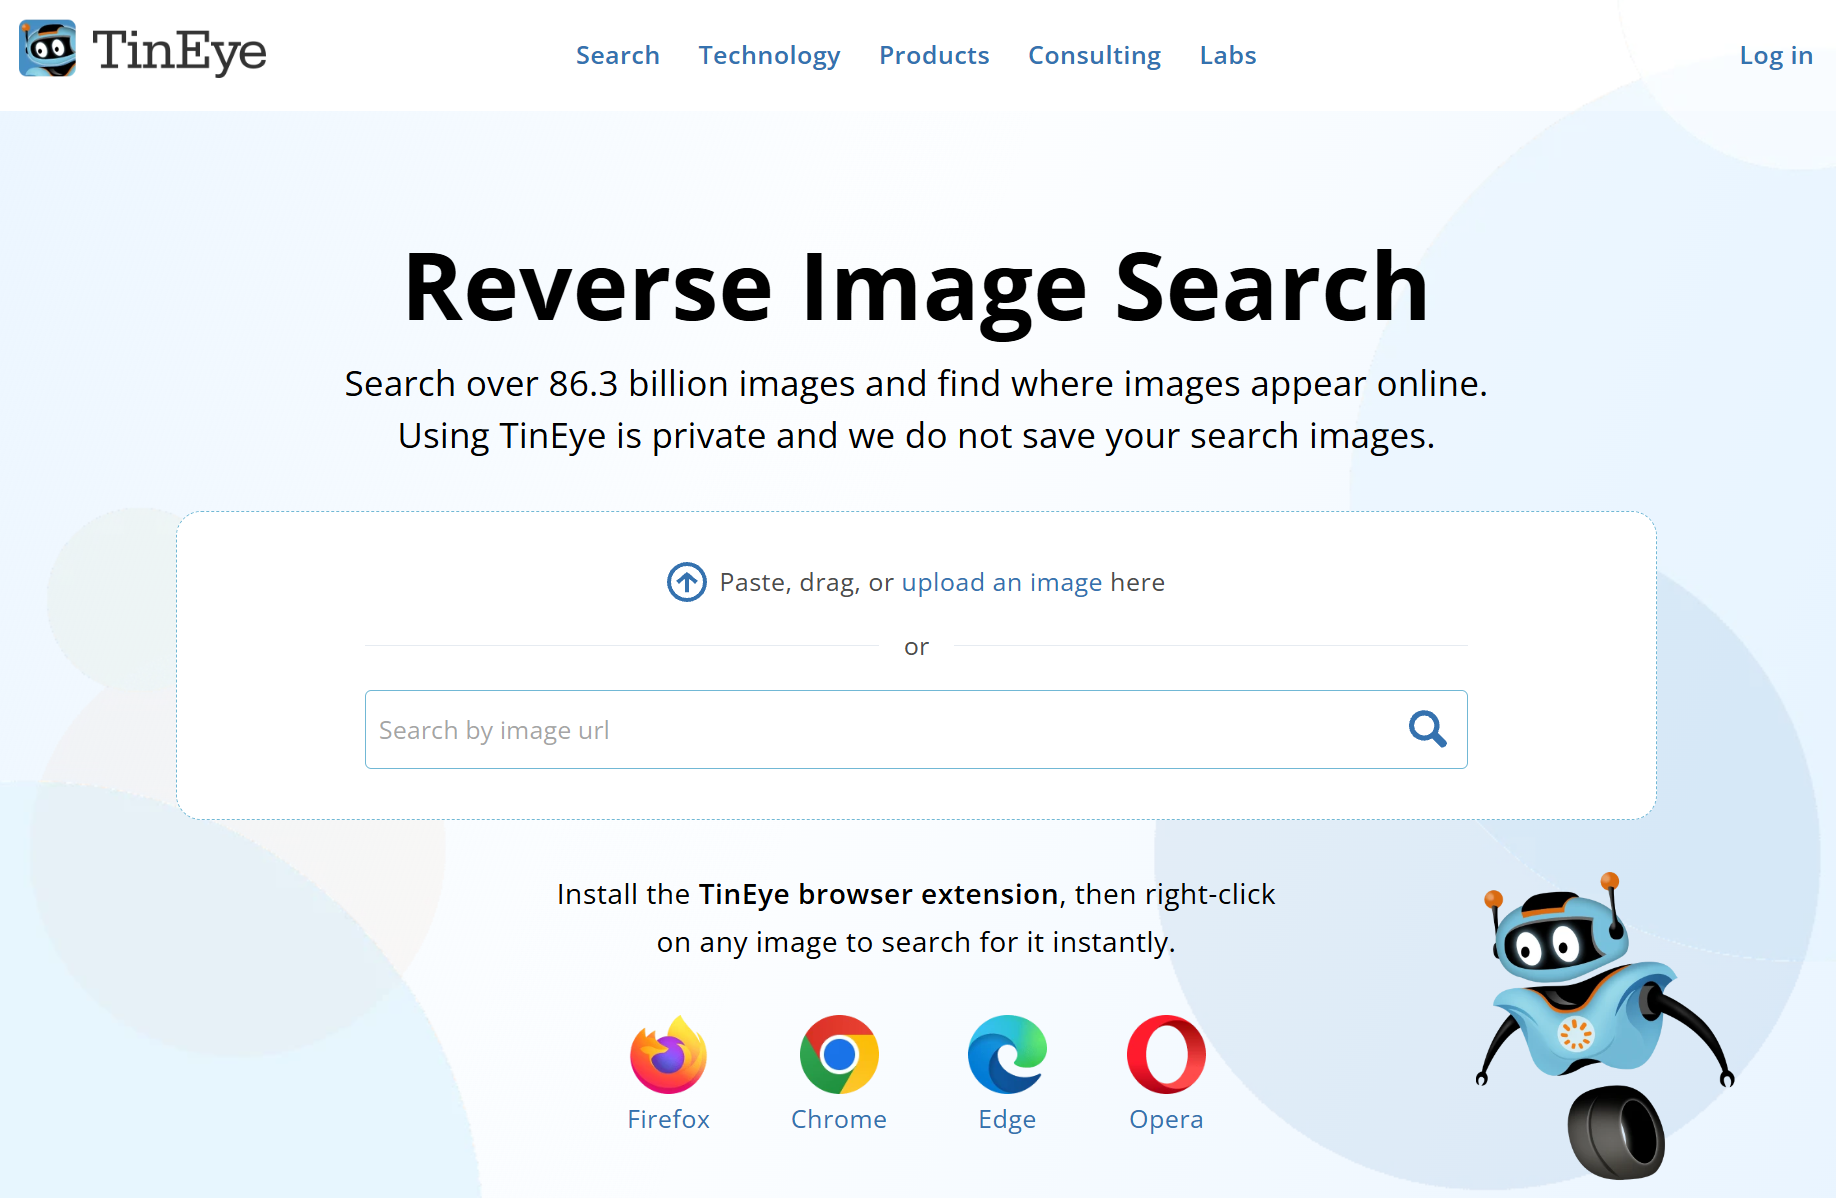The image size is (1836, 1198).
Task: Click the Log in link
Action: coord(1776,56)
